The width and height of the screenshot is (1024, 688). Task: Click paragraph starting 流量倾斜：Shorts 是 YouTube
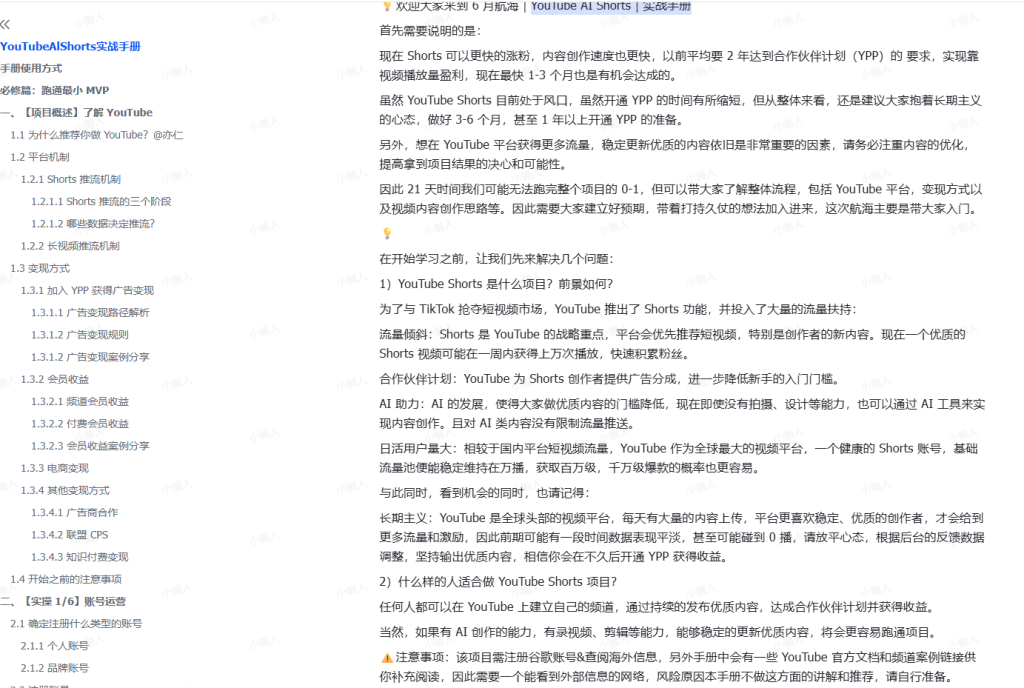tap(672, 344)
